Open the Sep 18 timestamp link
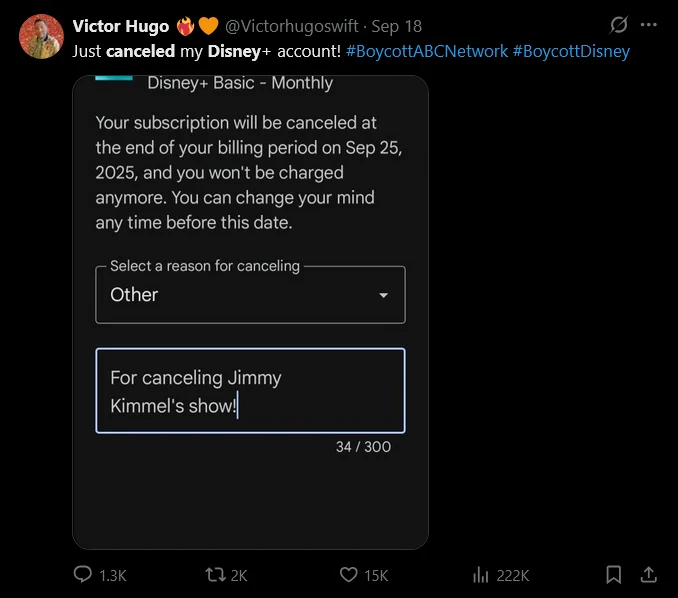Viewport: 678px width, 598px height. click(x=396, y=26)
